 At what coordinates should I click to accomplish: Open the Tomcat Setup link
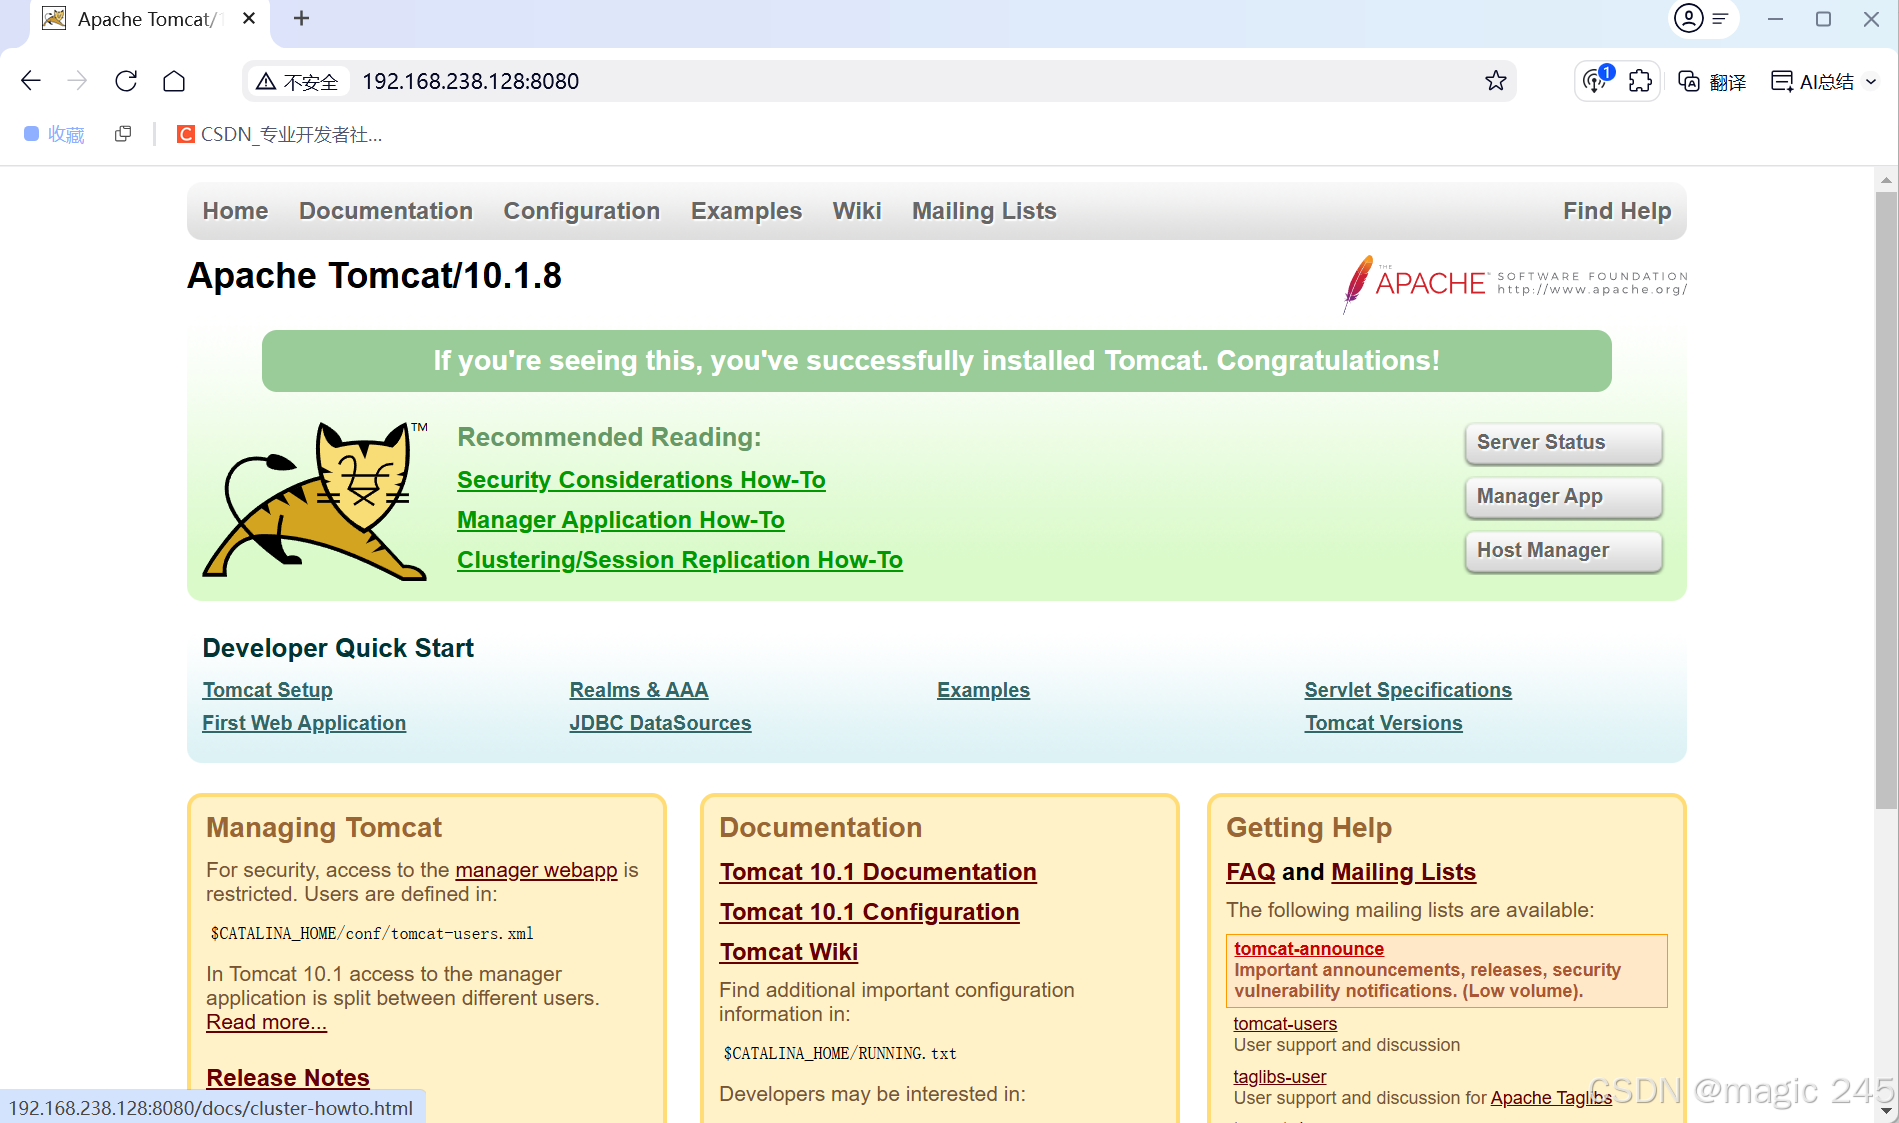pyautogui.click(x=268, y=690)
